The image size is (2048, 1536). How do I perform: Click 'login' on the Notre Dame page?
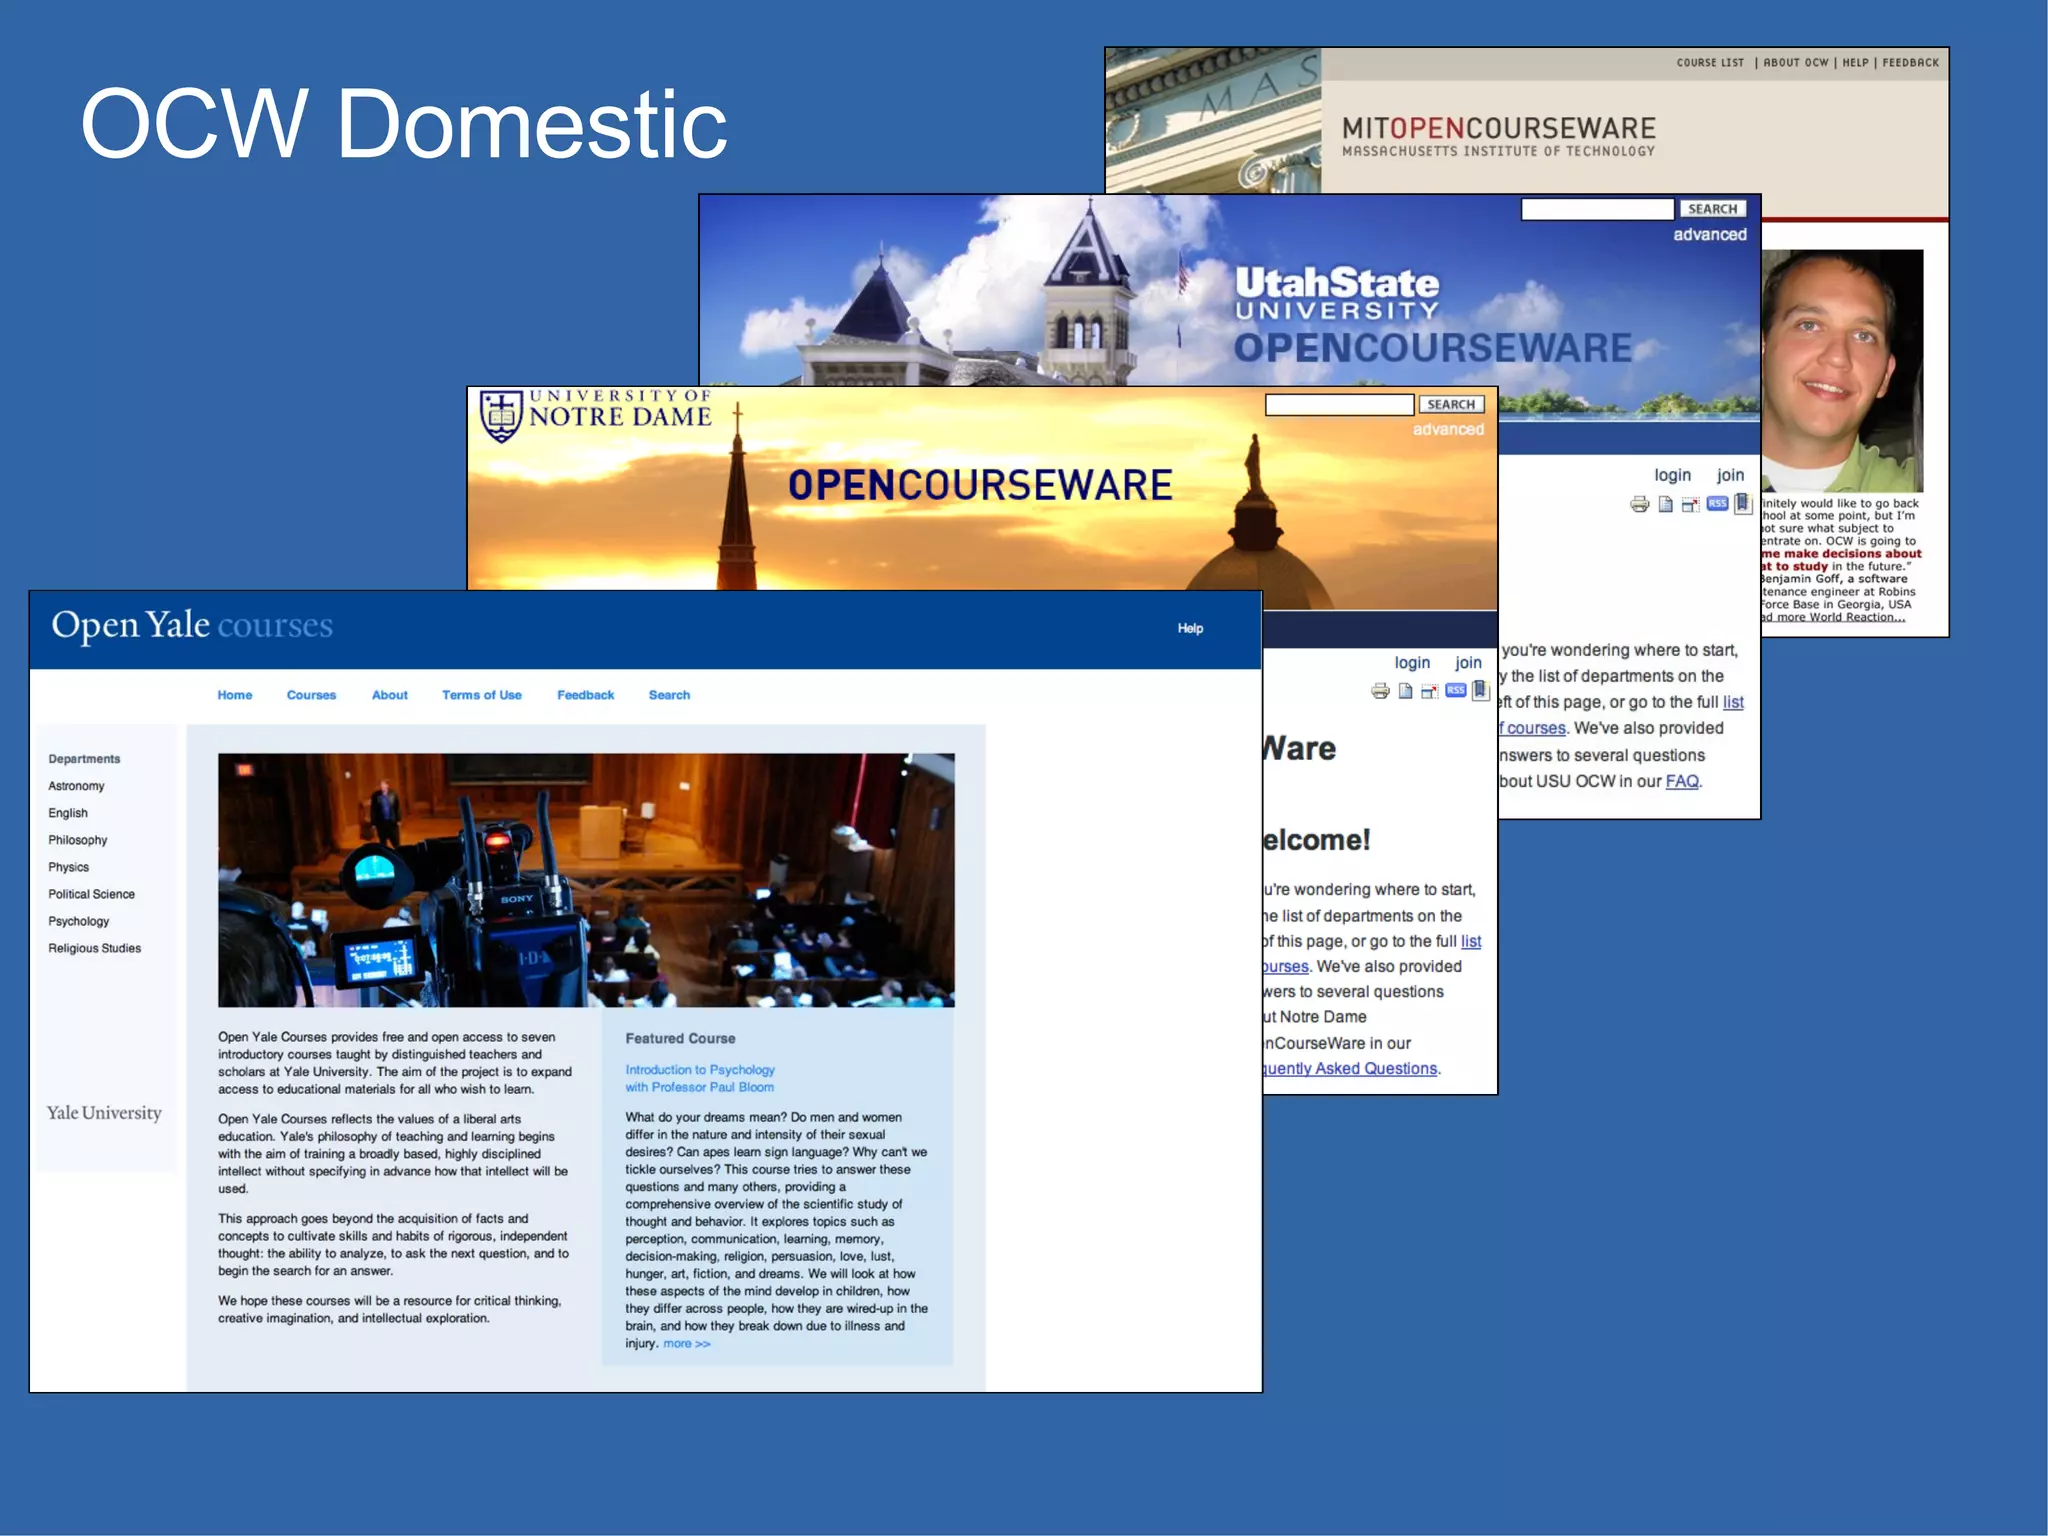click(x=1412, y=662)
